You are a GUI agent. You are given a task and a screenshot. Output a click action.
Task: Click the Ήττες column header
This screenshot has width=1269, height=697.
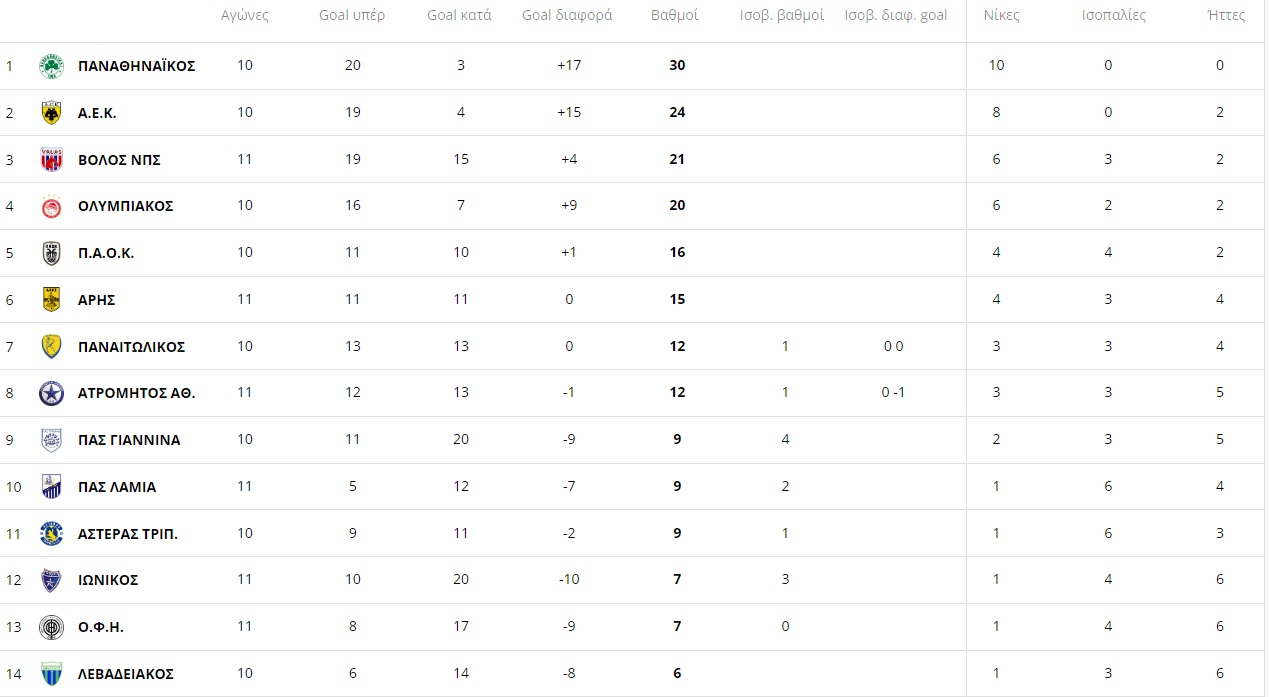(1227, 16)
